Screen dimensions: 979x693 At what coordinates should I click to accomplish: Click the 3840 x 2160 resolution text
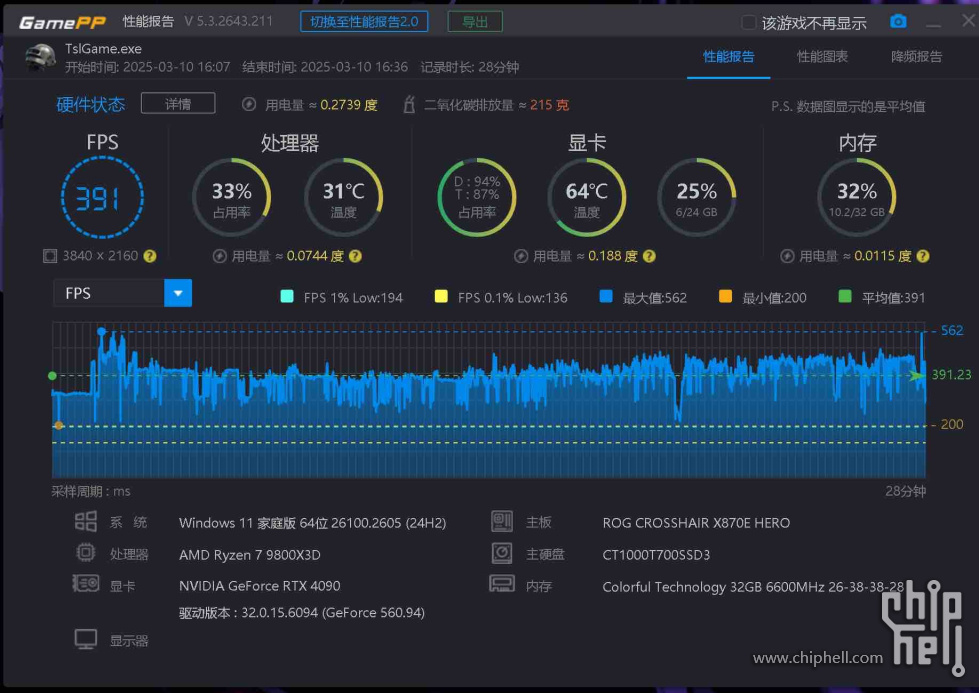click(x=100, y=256)
